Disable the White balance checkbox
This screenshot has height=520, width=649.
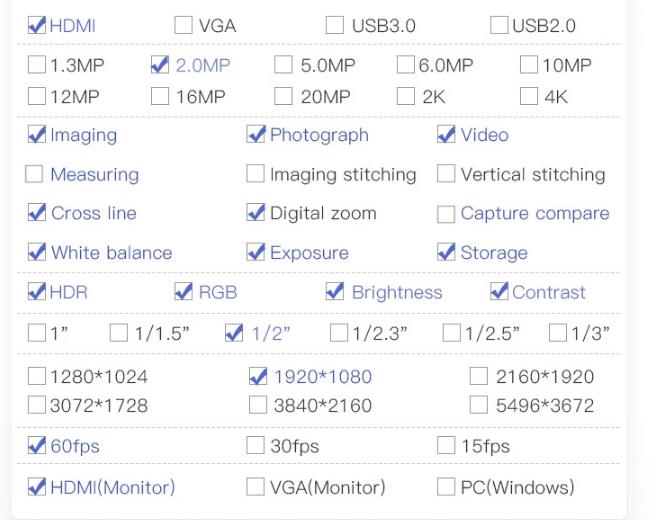[36, 252]
